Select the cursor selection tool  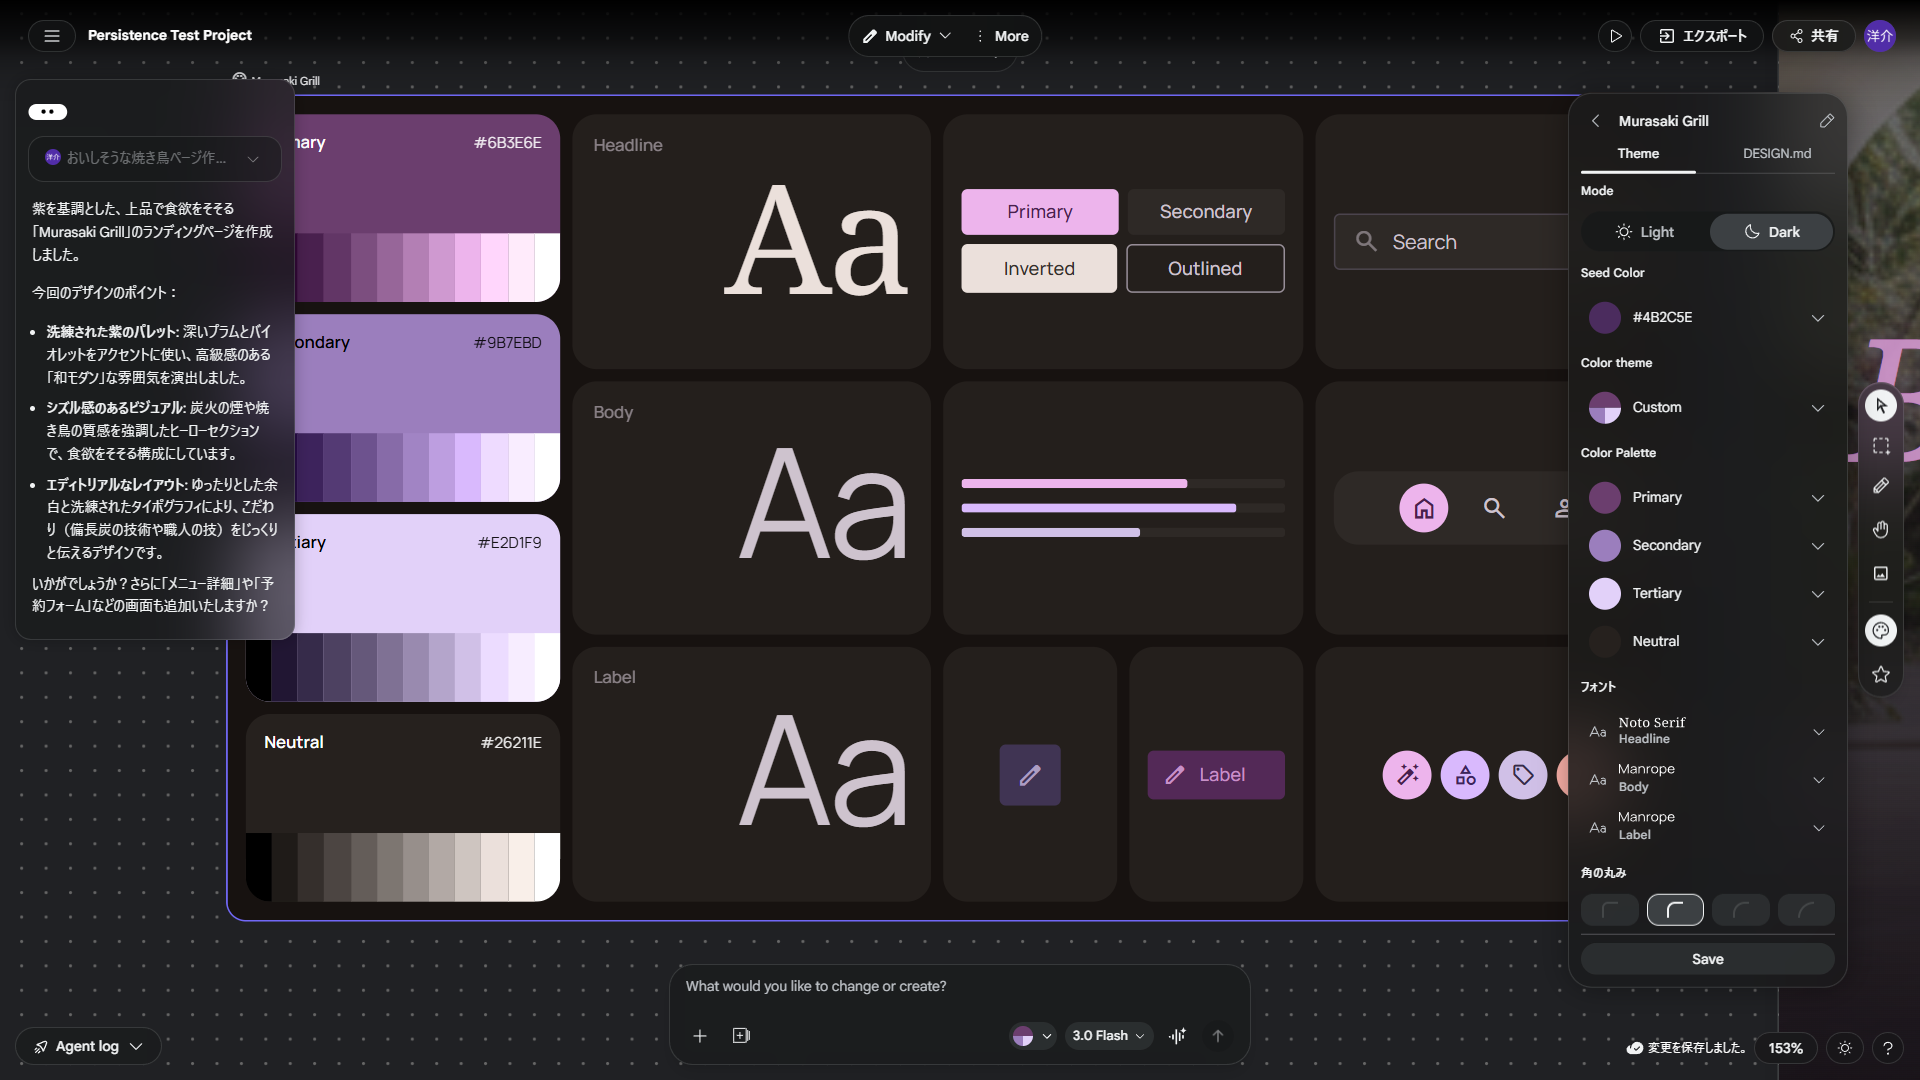(1881, 406)
